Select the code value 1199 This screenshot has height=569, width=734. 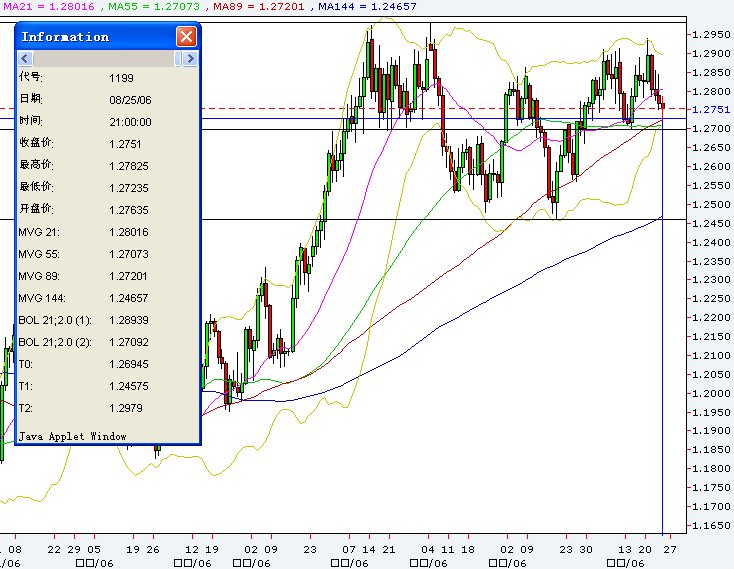point(121,78)
